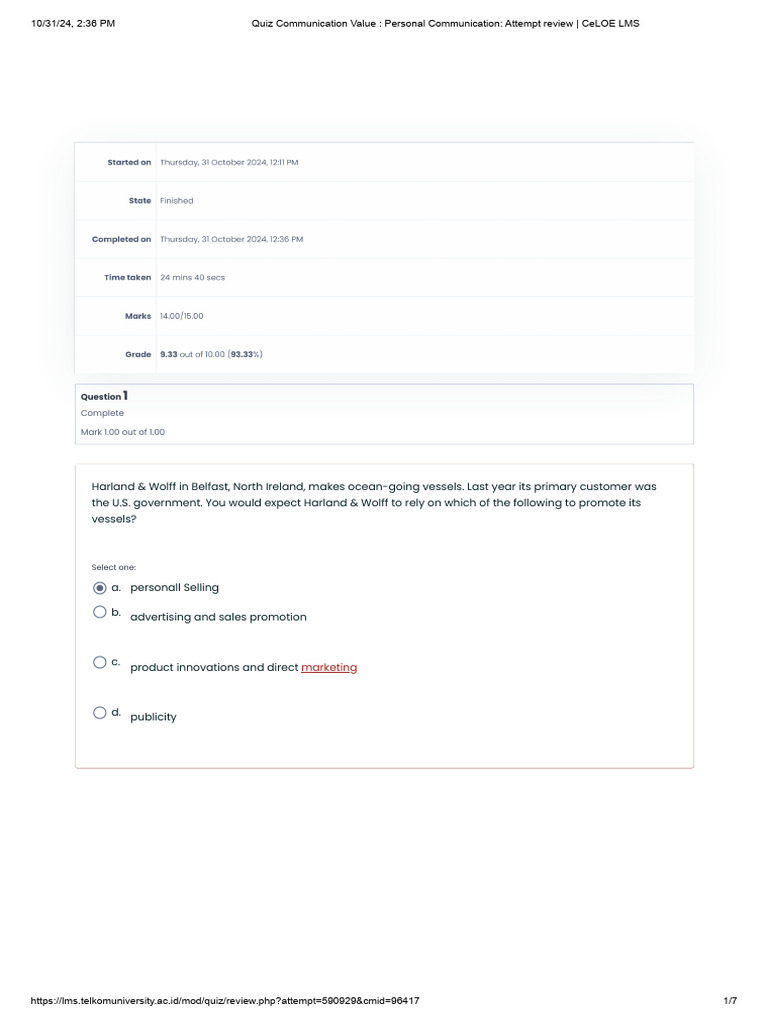Viewport: 768px width, 1024px height.
Task: Click the lms.telkomuniversity.ac.id URL in the footer
Action: coord(225,1001)
